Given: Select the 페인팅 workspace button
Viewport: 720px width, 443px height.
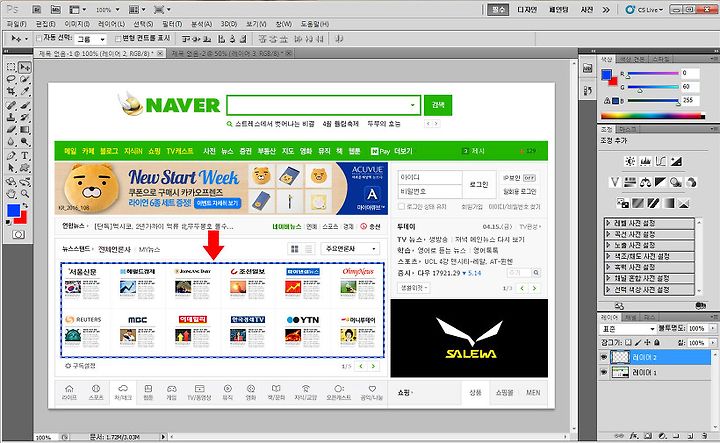Looking at the screenshot, I should click(x=558, y=10).
